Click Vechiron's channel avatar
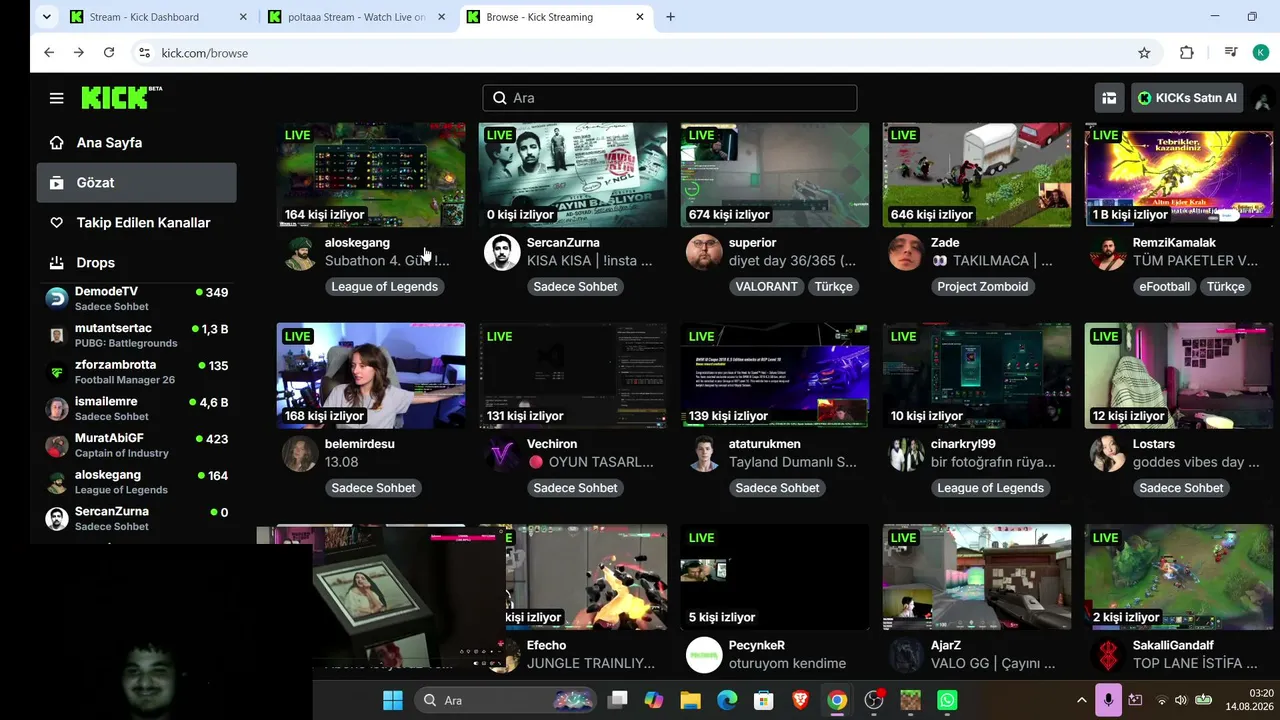This screenshot has width=1280, height=720. [502, 454]
